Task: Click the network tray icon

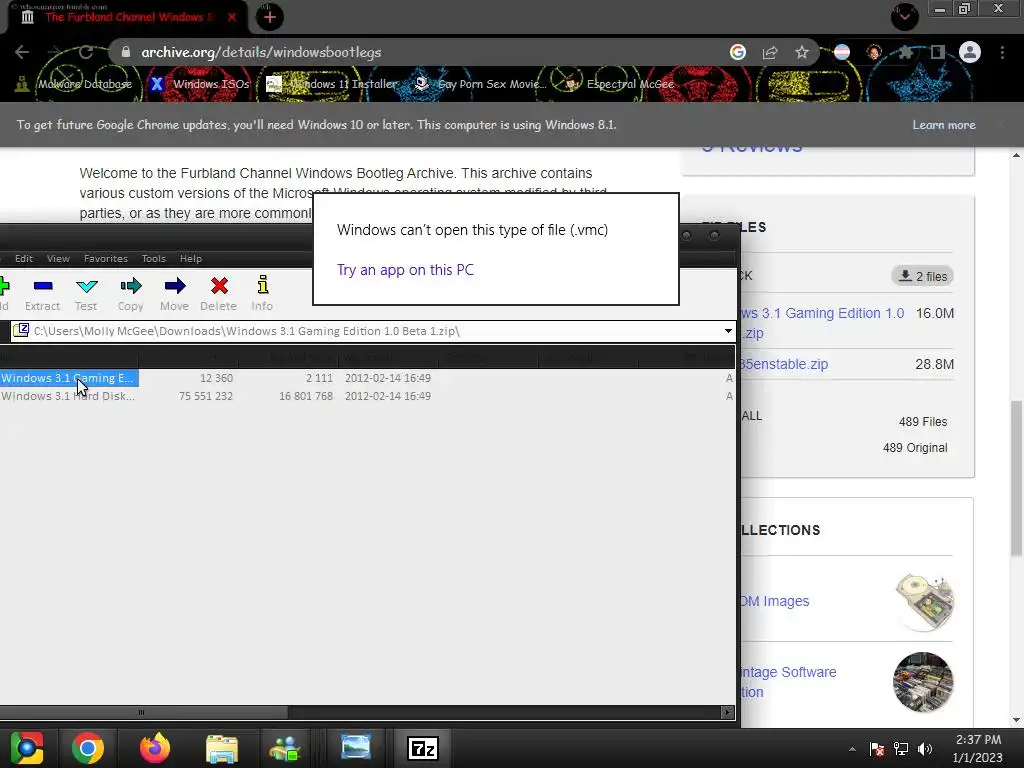Action: coord(901,749)
